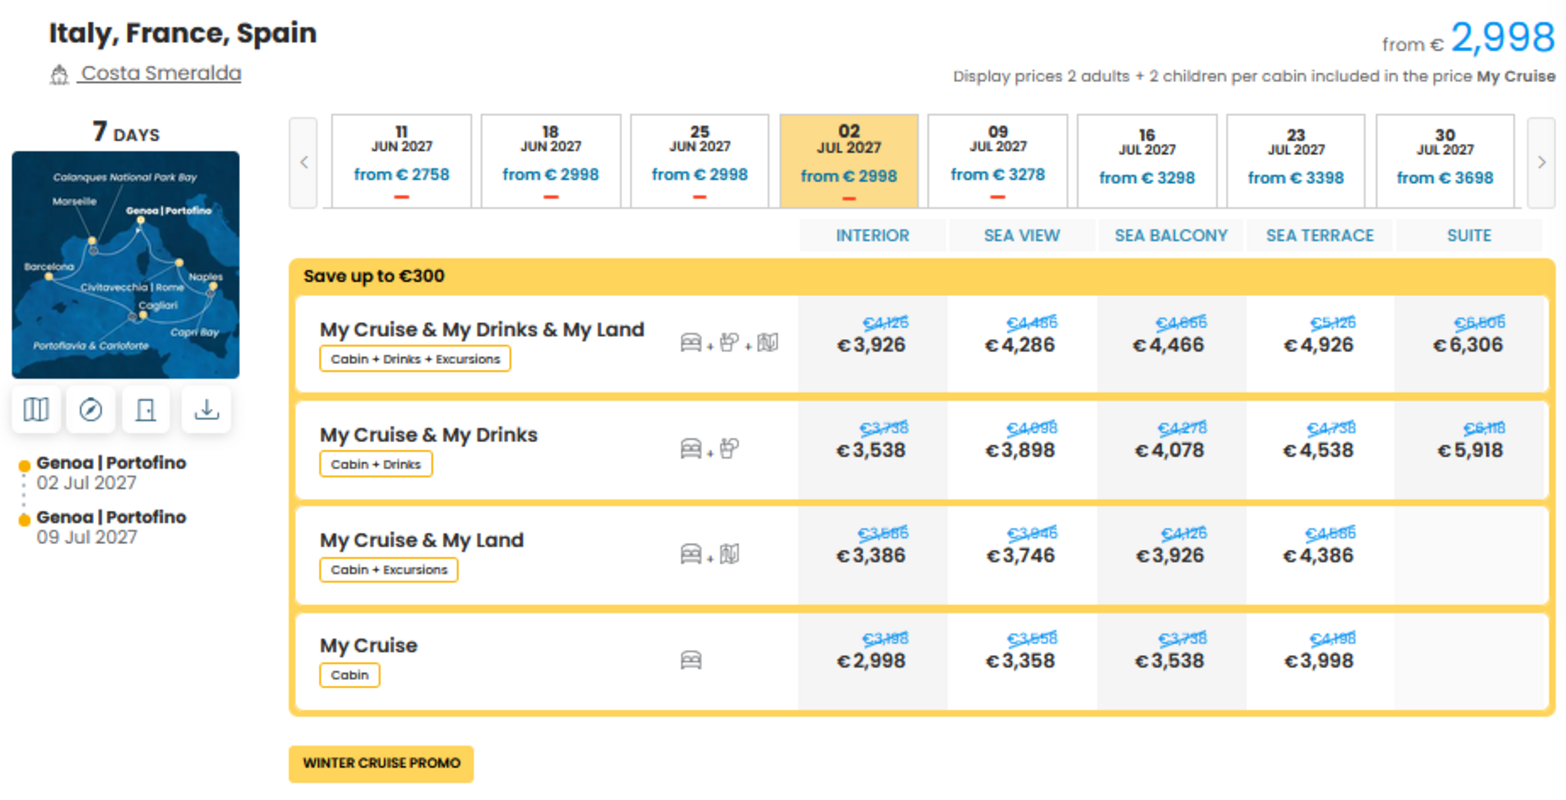
Task: Choose Sea Terrace My Cruise price €3,998
Action: (x=1319, y=661)
